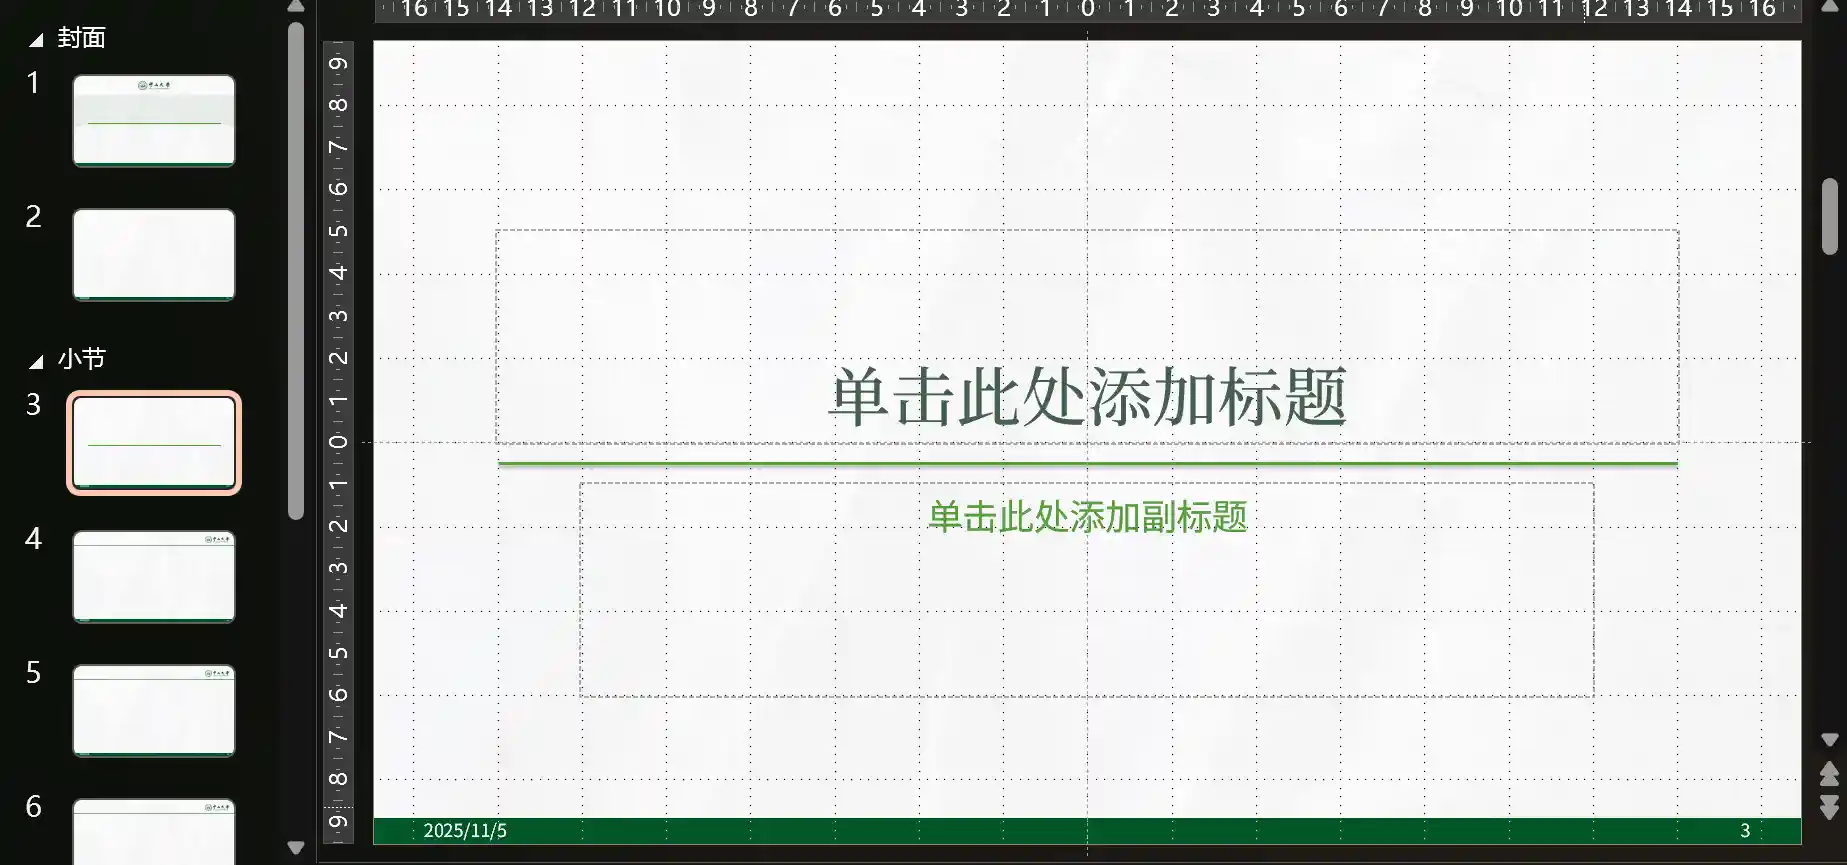This screenshot has width=1847, height=865.
Task: Click the thumbnail panel scrollbar thumb
Action: [x=296, y=270]
